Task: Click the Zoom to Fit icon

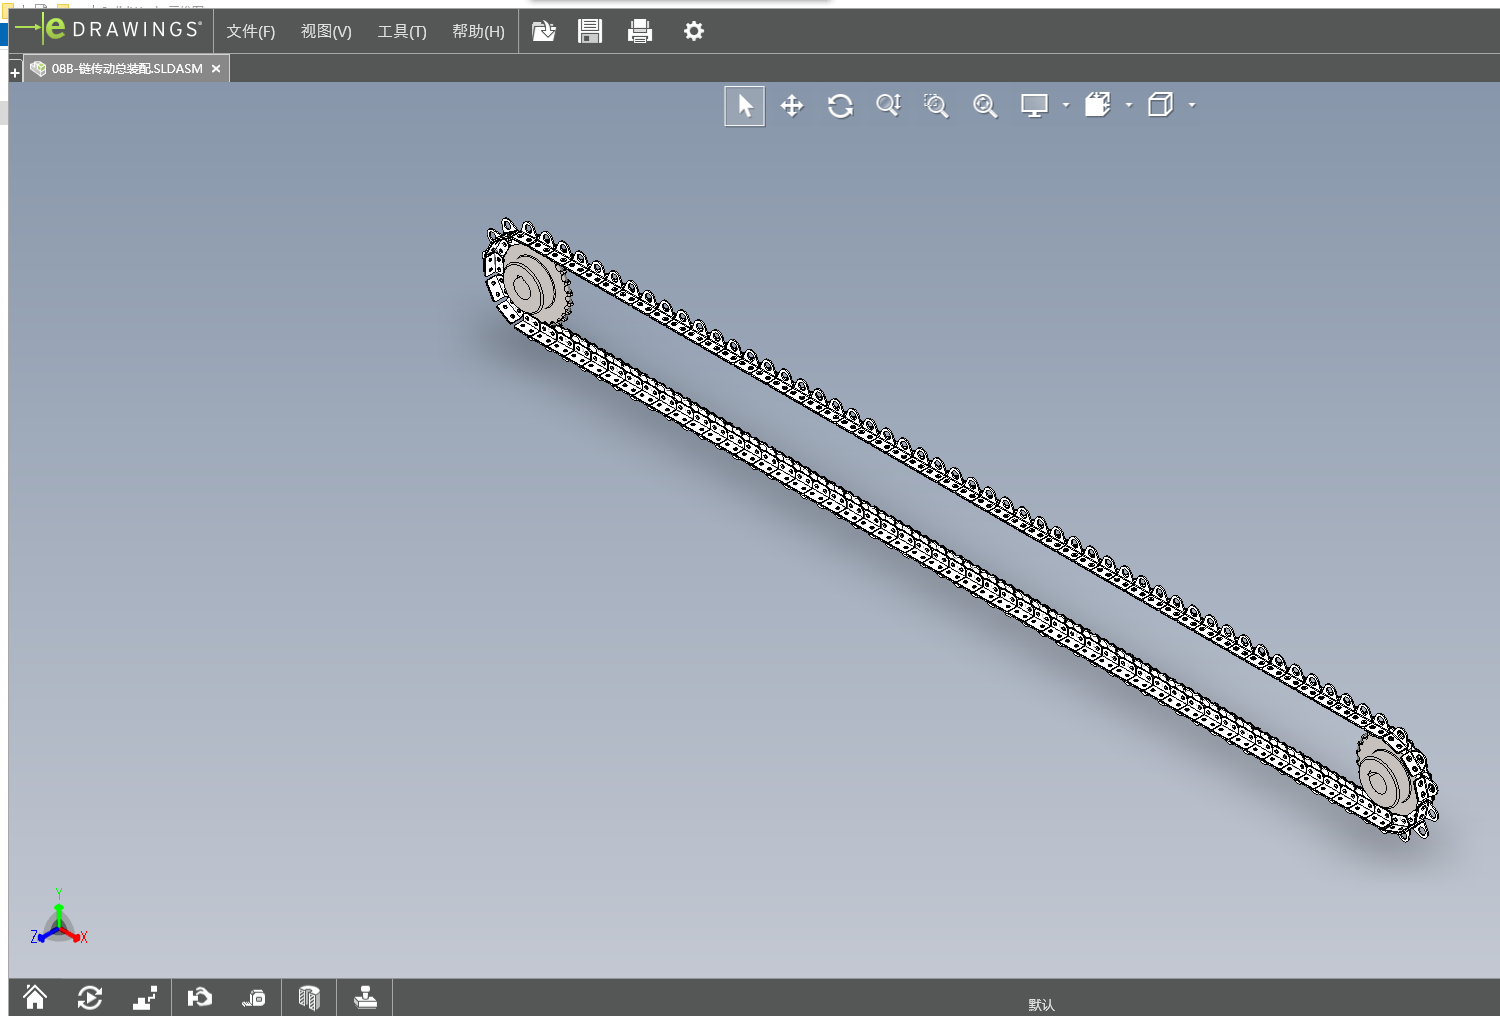Action: tap(985, 106)
